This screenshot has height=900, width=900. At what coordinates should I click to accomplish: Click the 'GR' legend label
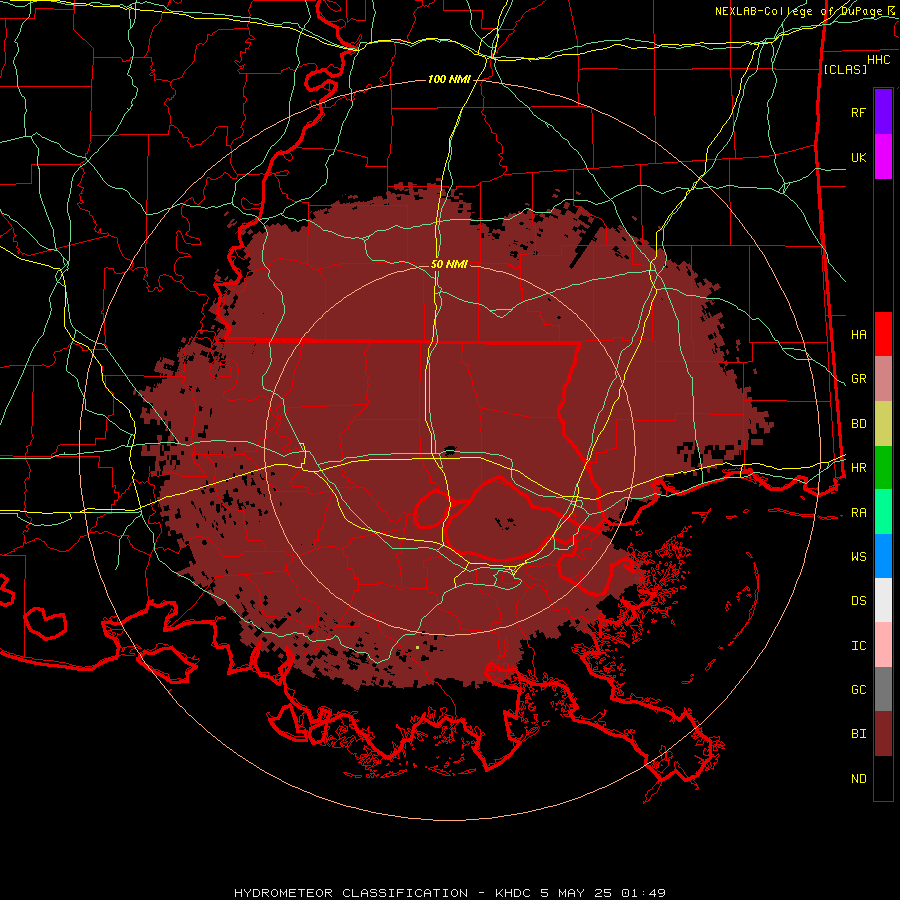pyautogui.click(x=859, y=379)
